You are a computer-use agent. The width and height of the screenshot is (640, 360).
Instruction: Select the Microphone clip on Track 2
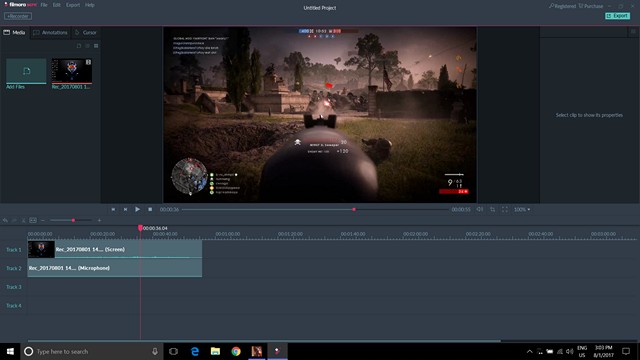click(x=115, y=268)
